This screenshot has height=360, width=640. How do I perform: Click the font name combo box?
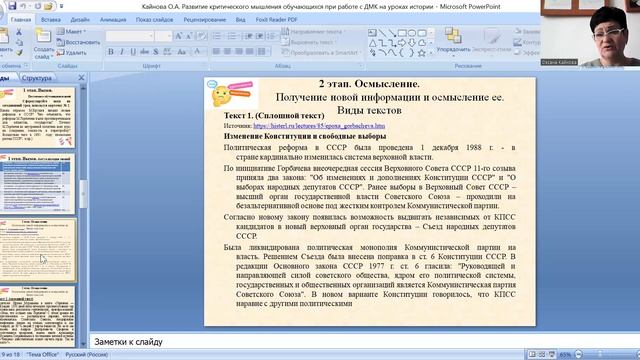130,36
